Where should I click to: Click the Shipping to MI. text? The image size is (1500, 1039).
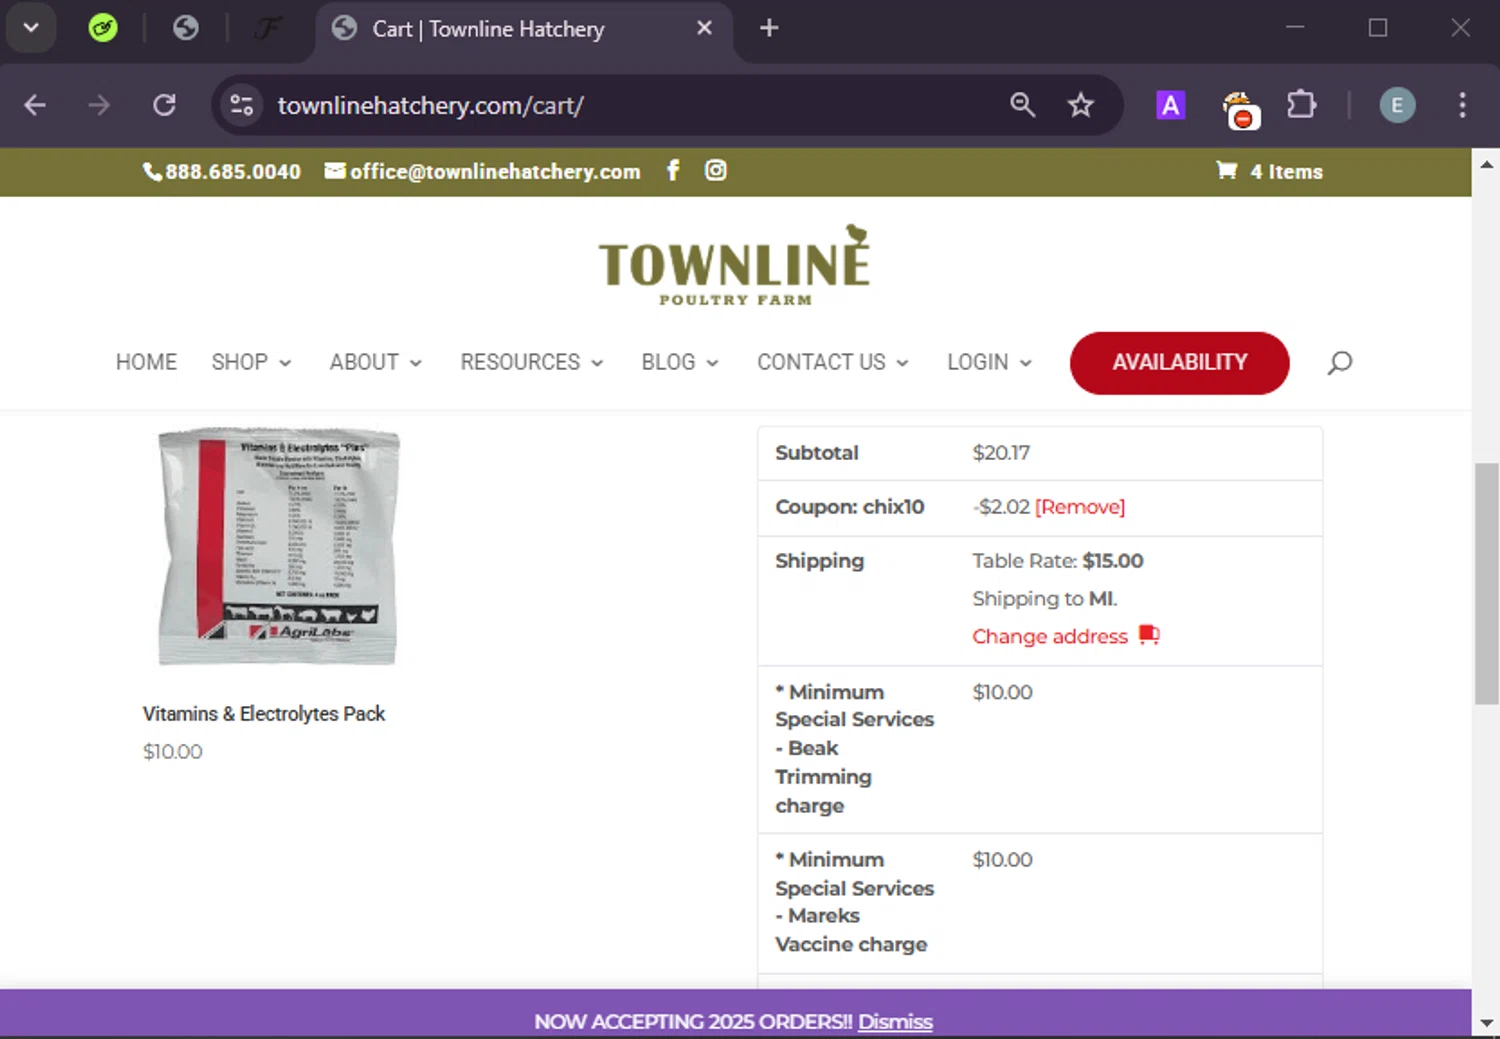click(1045, 599)
